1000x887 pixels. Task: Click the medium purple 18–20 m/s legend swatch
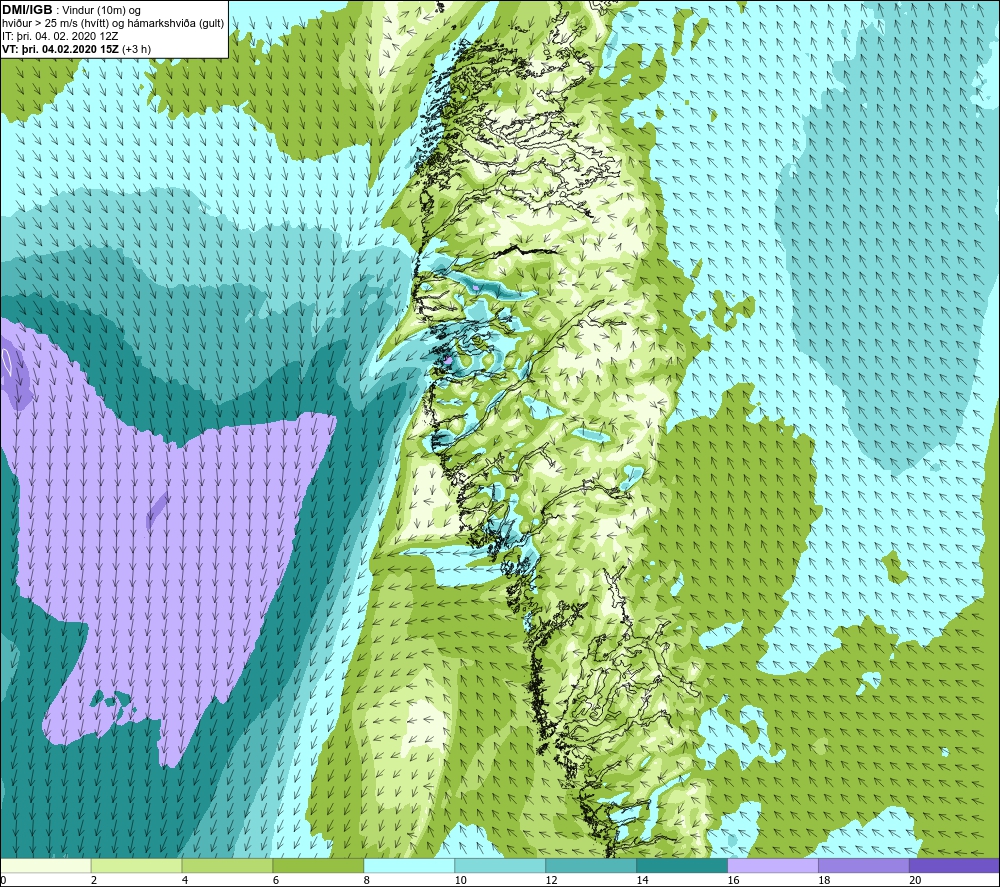point(864,865)
